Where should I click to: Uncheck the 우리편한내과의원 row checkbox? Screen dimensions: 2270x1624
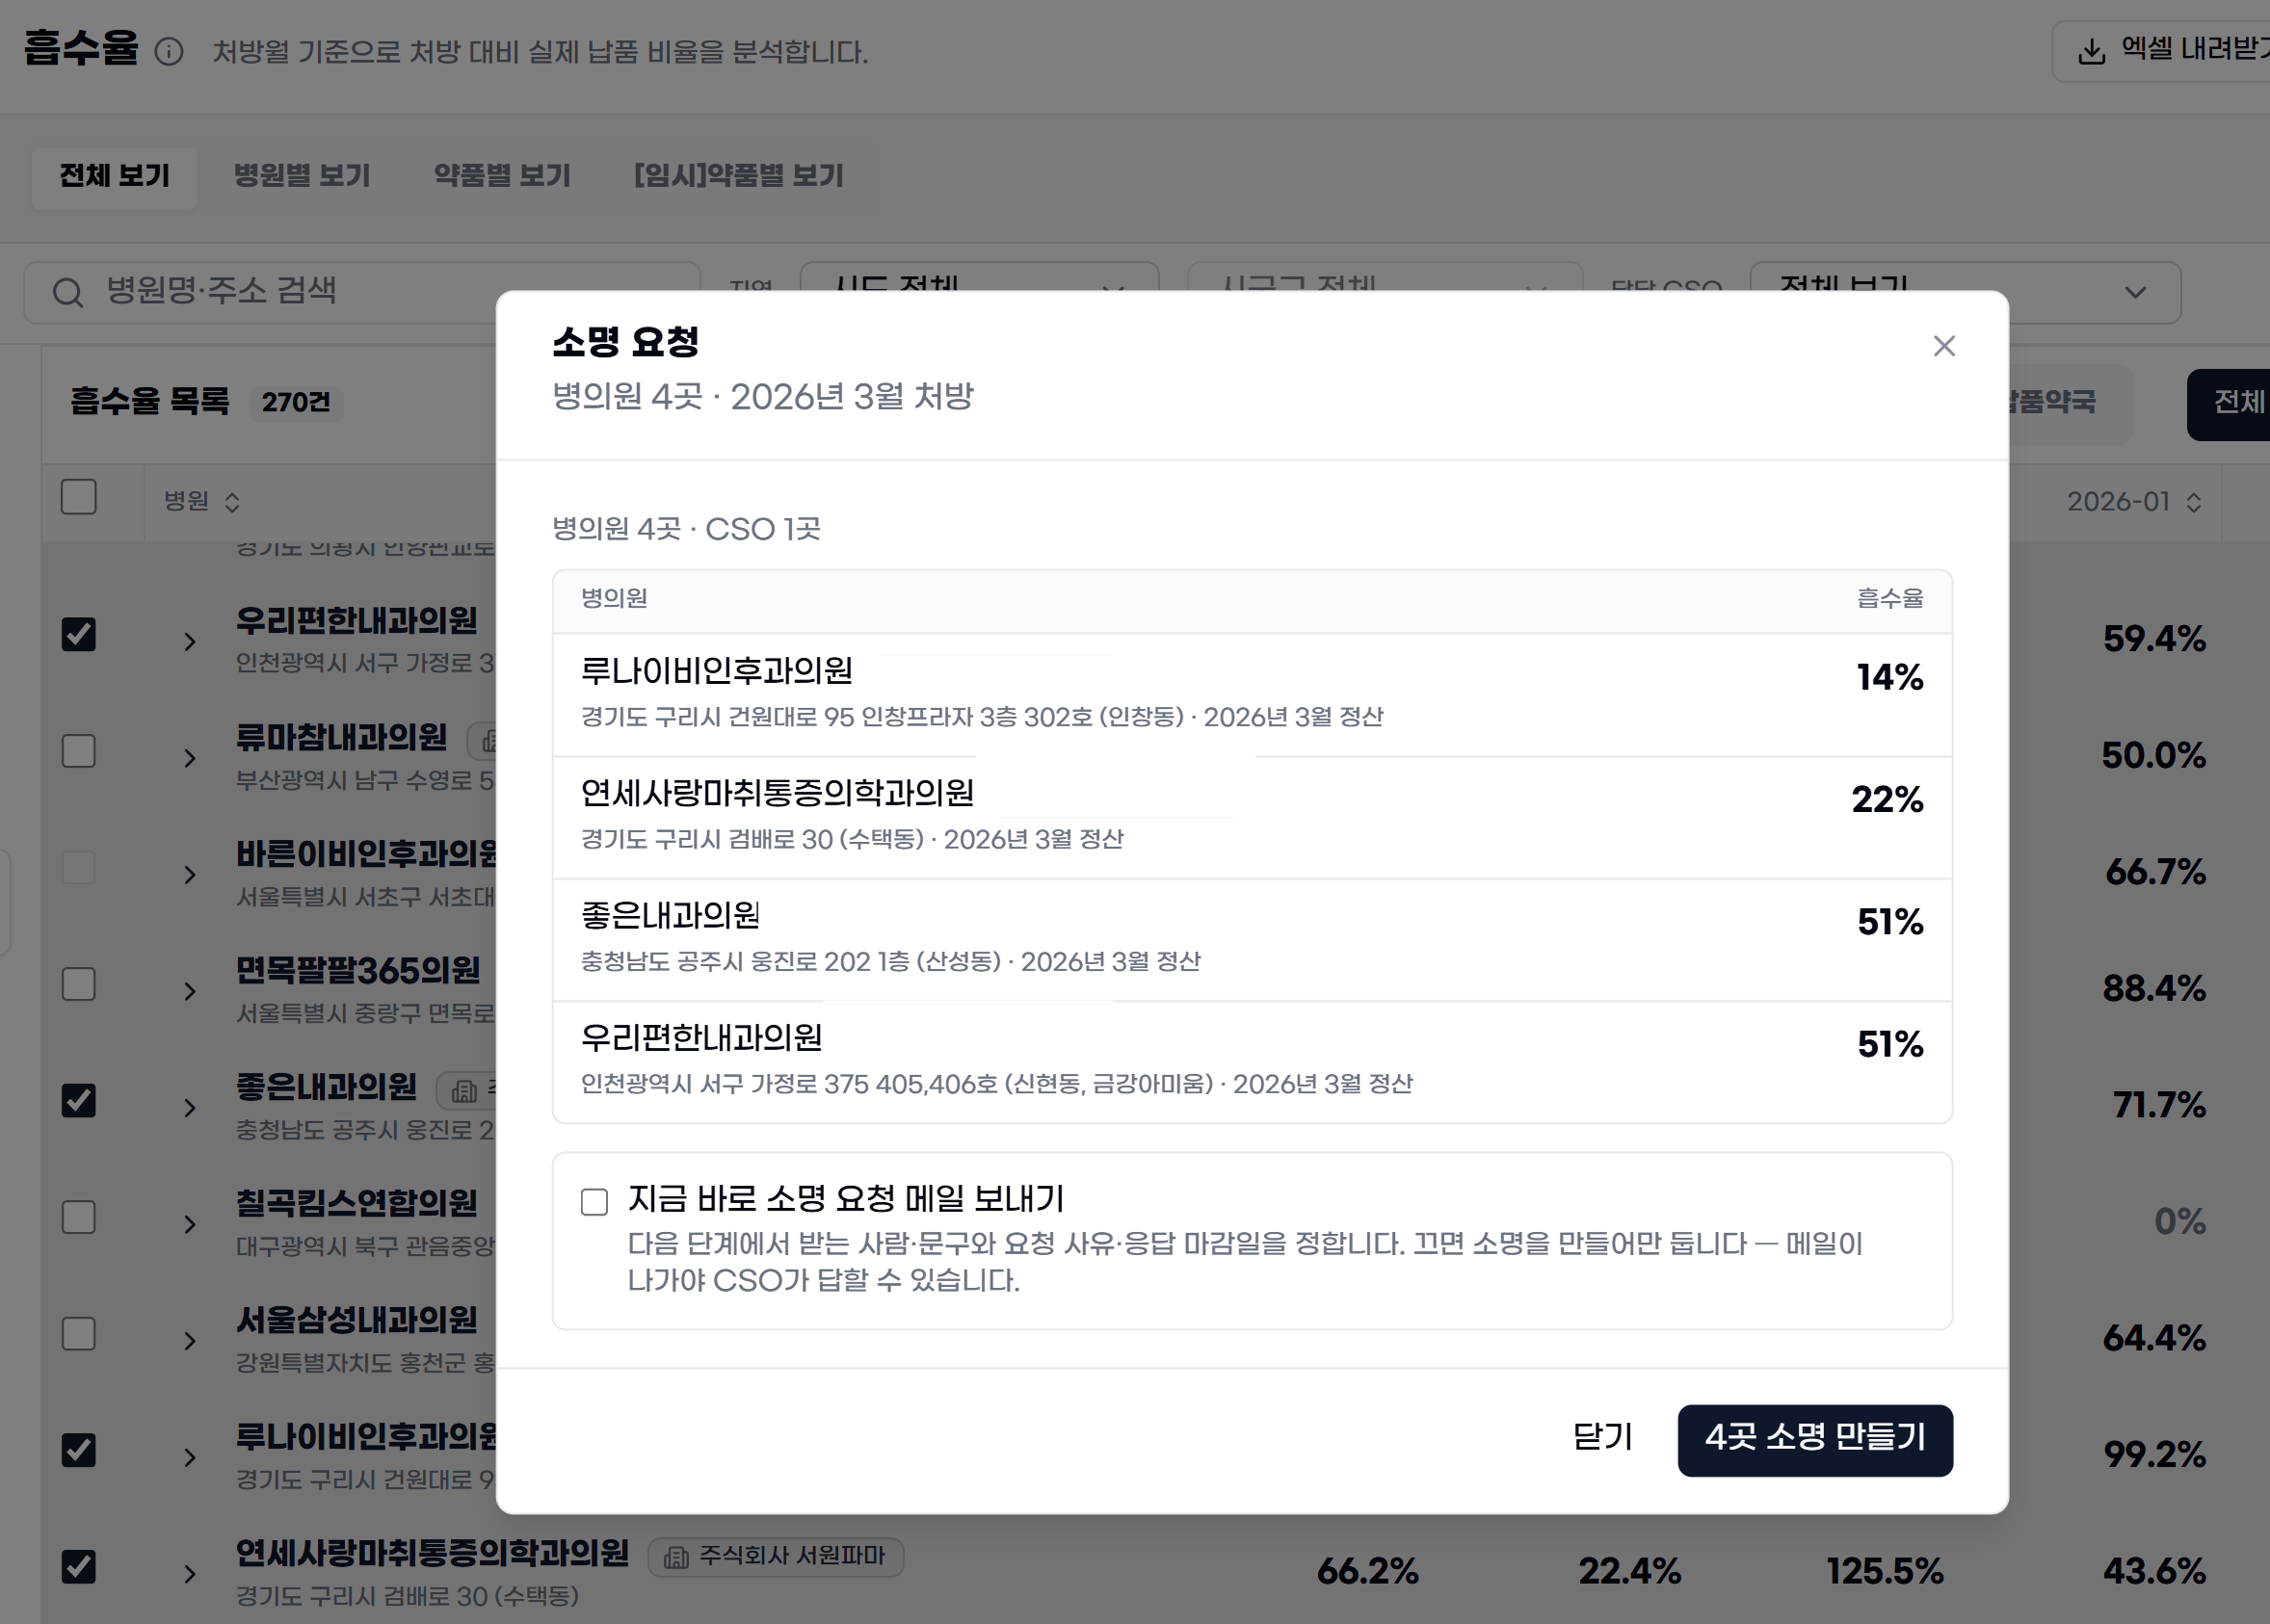(79, 634)
